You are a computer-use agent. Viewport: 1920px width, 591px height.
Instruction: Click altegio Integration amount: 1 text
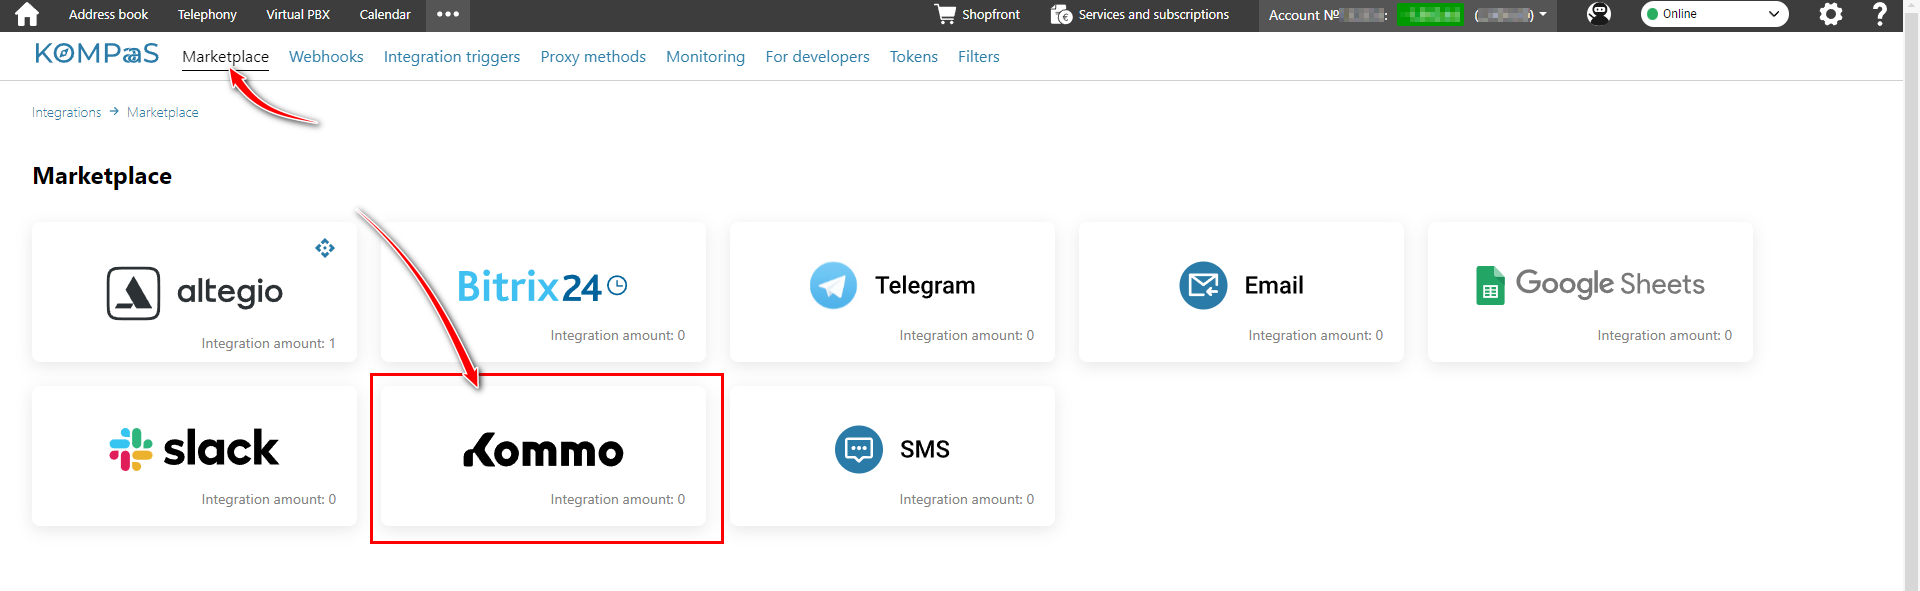268,343
